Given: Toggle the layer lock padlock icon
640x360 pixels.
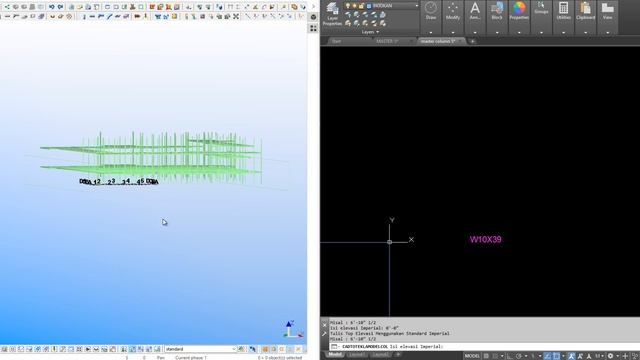Looking at the screenshot, I should tap(361, 6).
